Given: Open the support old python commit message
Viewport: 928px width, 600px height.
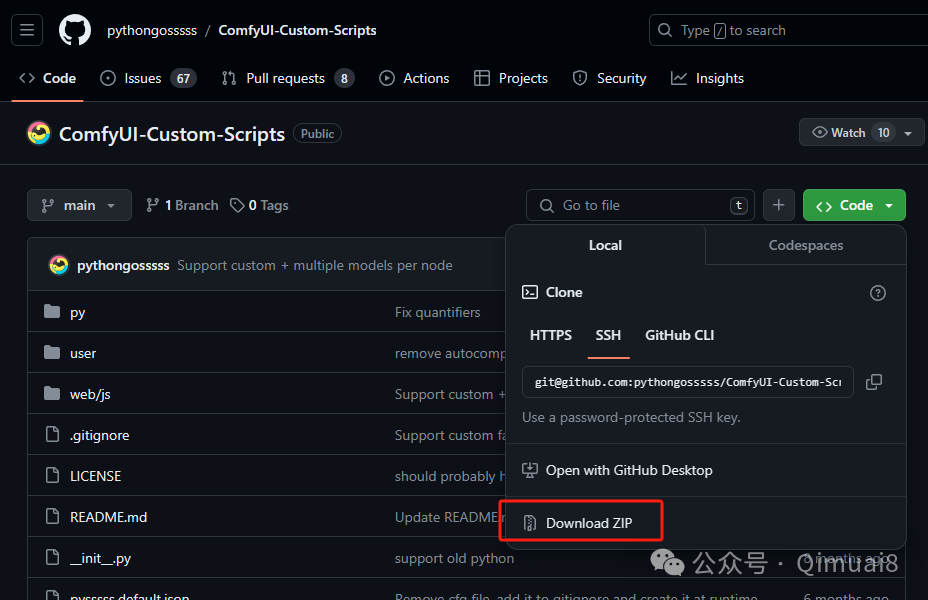Looking at the screenshot, I should click(x=455, y=558).
